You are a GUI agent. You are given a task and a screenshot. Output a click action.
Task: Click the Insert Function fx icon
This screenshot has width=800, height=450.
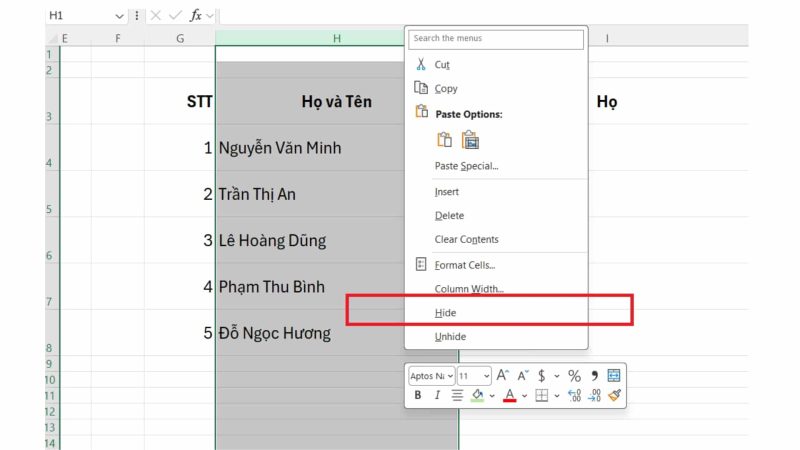(195, 16)
